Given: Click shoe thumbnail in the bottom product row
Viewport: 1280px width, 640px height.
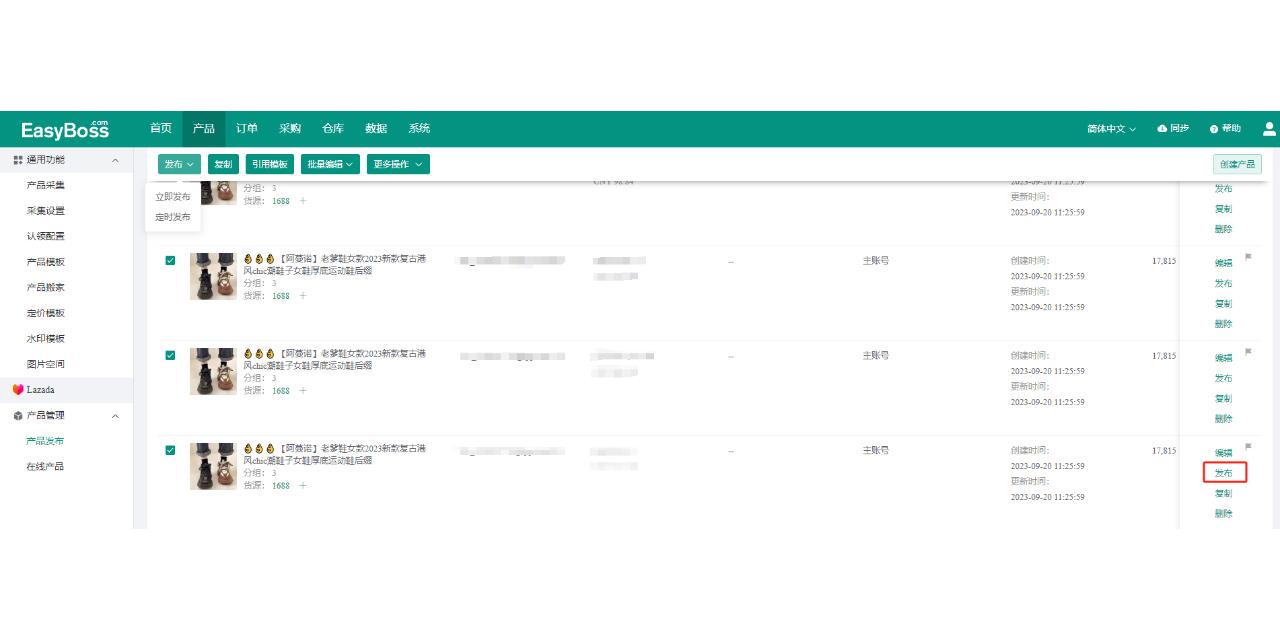Looking at the screenshot, I should click(x=213, y=466).
